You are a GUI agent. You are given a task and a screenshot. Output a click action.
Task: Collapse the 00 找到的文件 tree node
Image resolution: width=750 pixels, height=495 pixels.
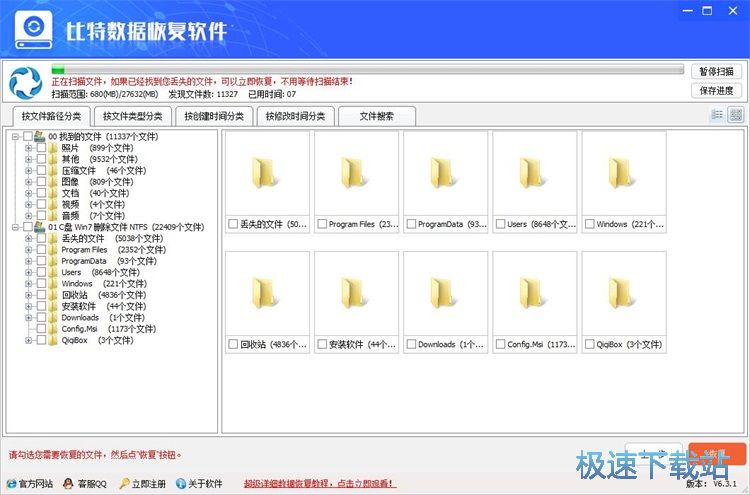click(15, 136)
